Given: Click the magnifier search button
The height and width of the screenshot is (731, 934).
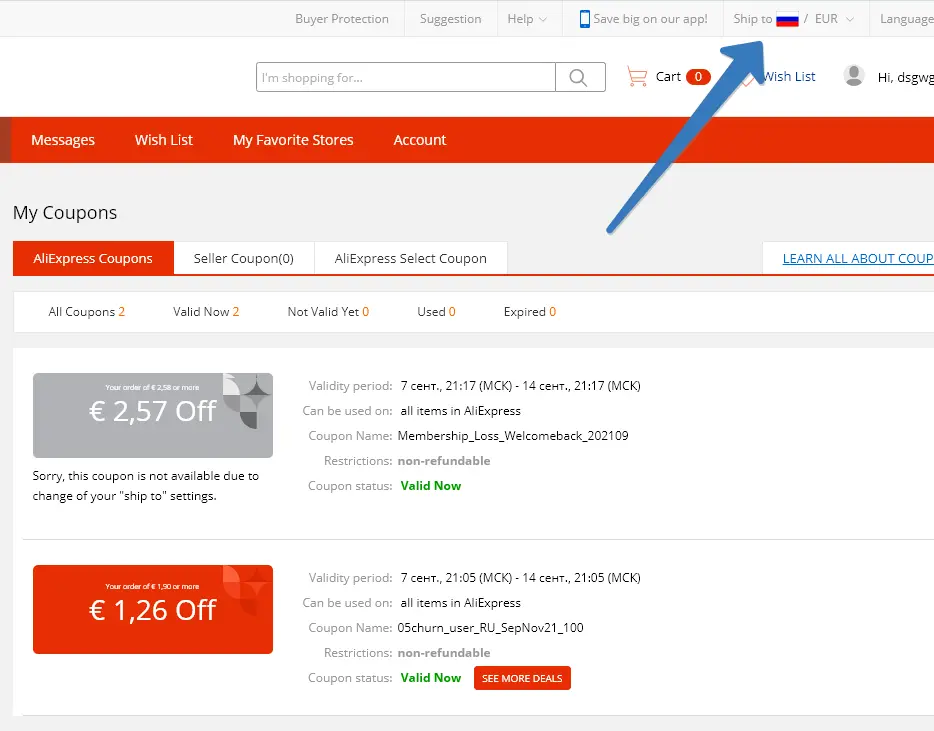Looking at the screenshot, I should point(580,77).
